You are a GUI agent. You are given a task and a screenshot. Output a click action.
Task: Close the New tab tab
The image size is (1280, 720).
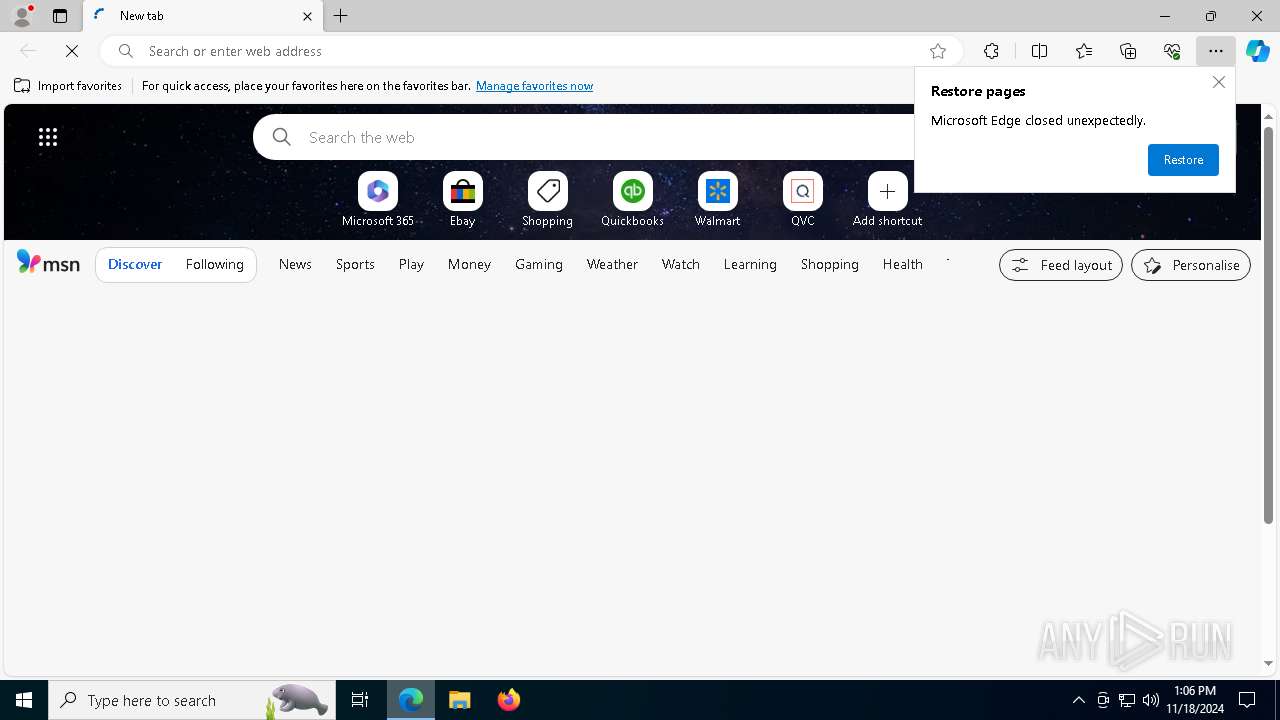click(307, 16)
